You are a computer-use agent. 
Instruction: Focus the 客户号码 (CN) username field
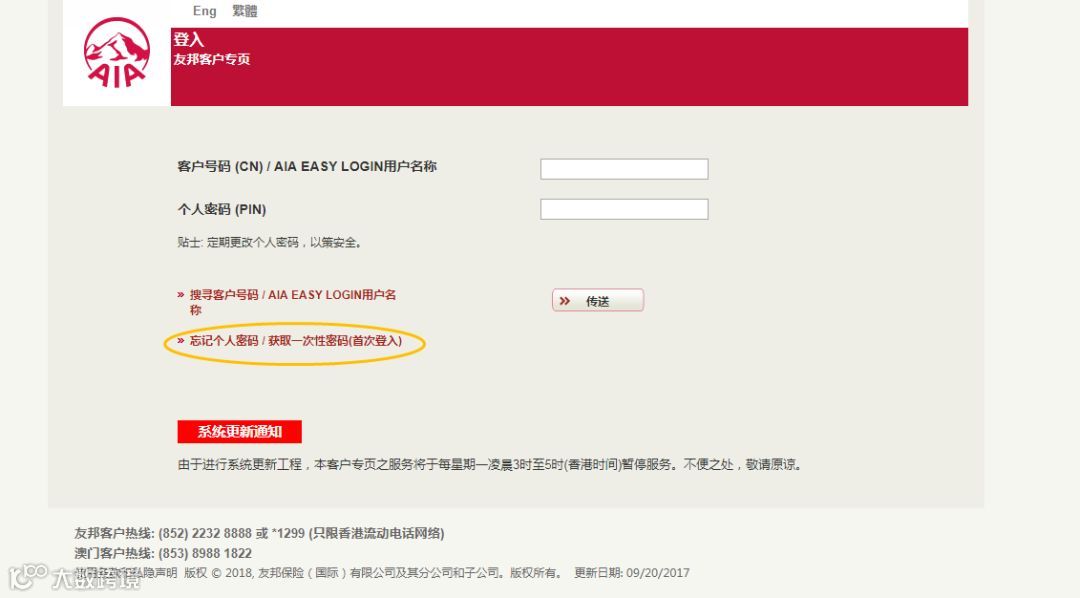point(624,169)
